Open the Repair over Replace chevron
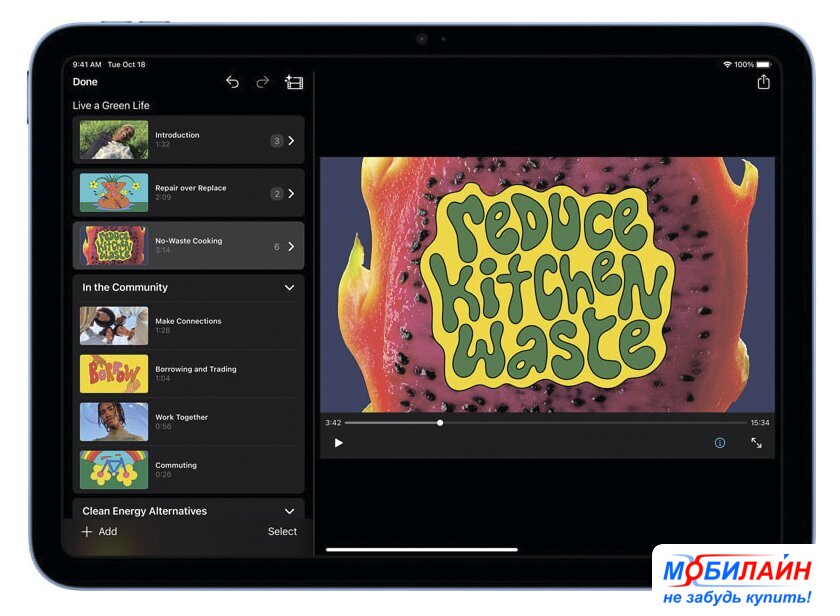 tap(291, 193)
